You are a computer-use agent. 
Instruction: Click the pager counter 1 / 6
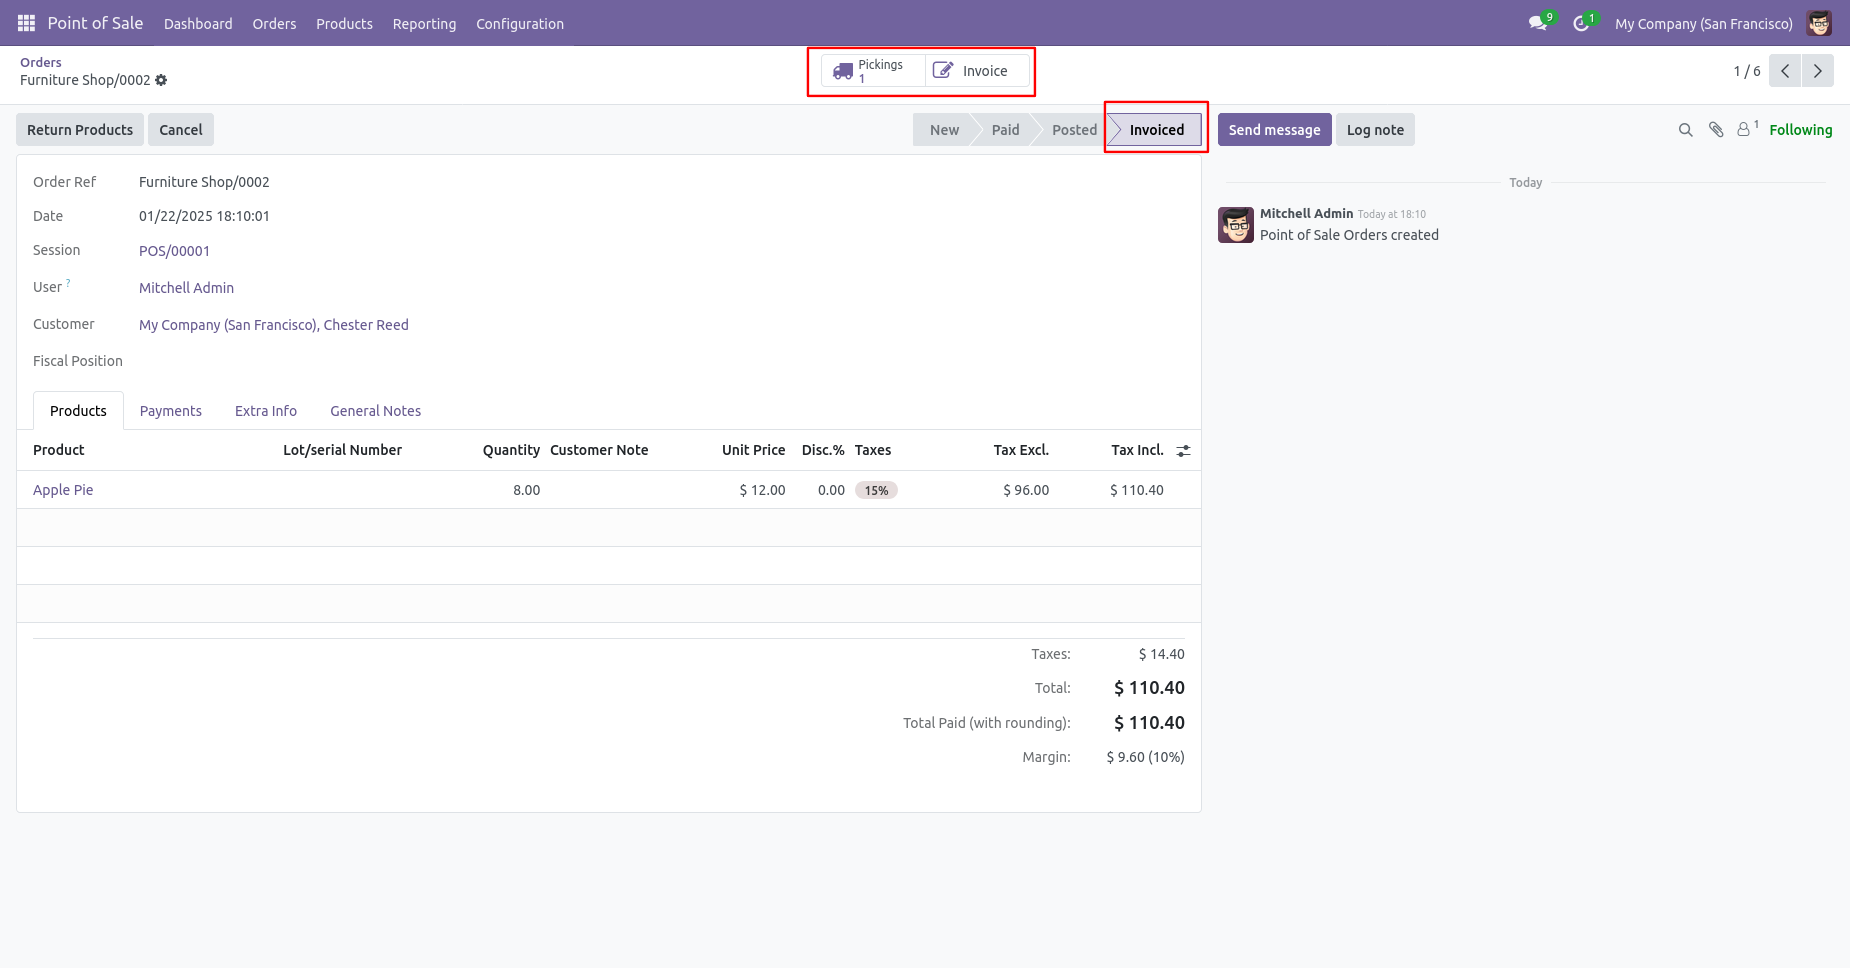point(1747,71)
